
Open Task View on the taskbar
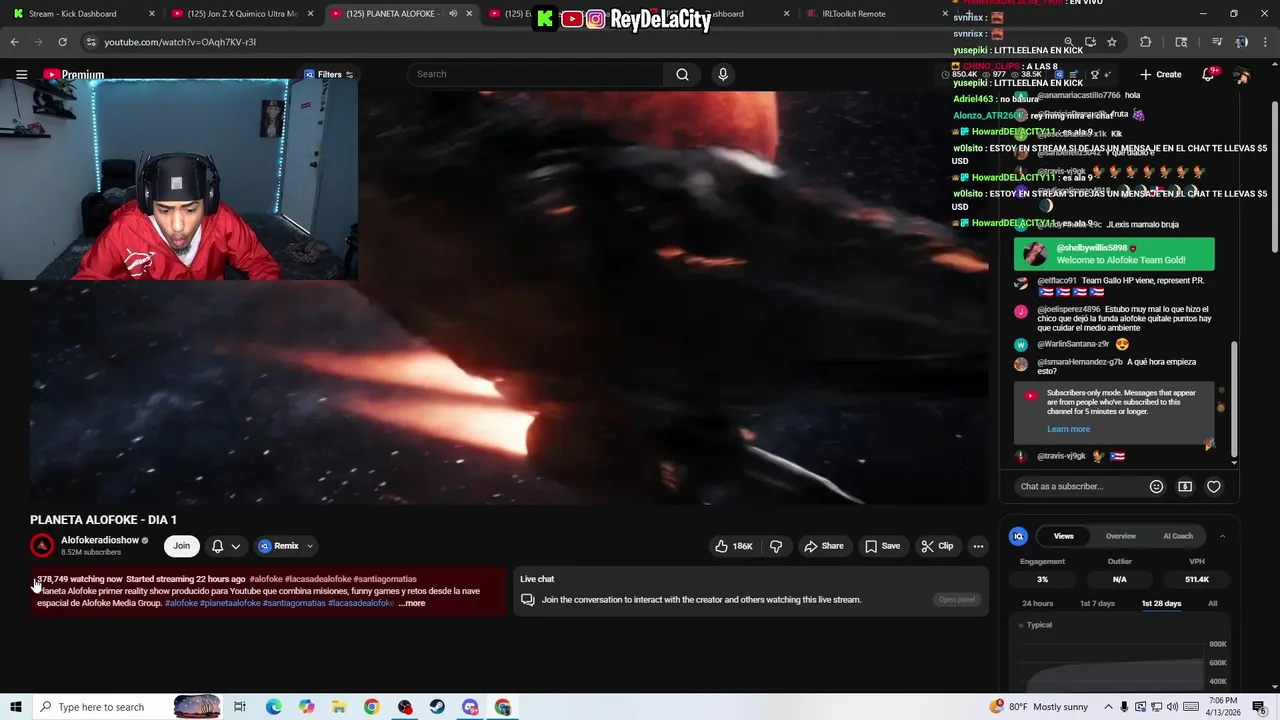click(x=240, y=707)
